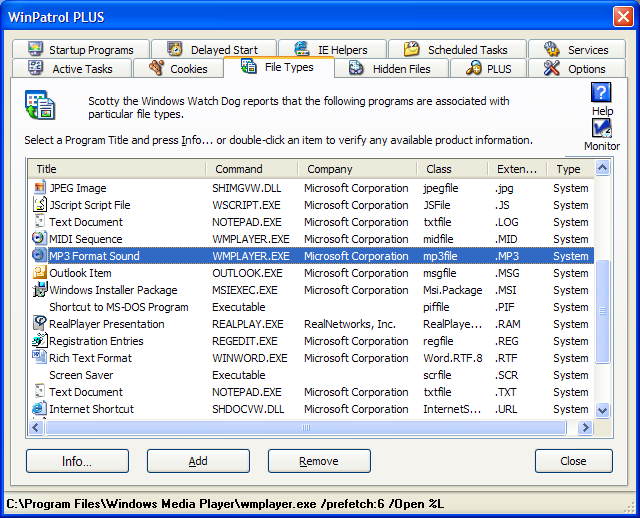Image resolution: width=640 pixels, height=518 pixels.
Task: Click the Add button
Action: coord(198,461)
